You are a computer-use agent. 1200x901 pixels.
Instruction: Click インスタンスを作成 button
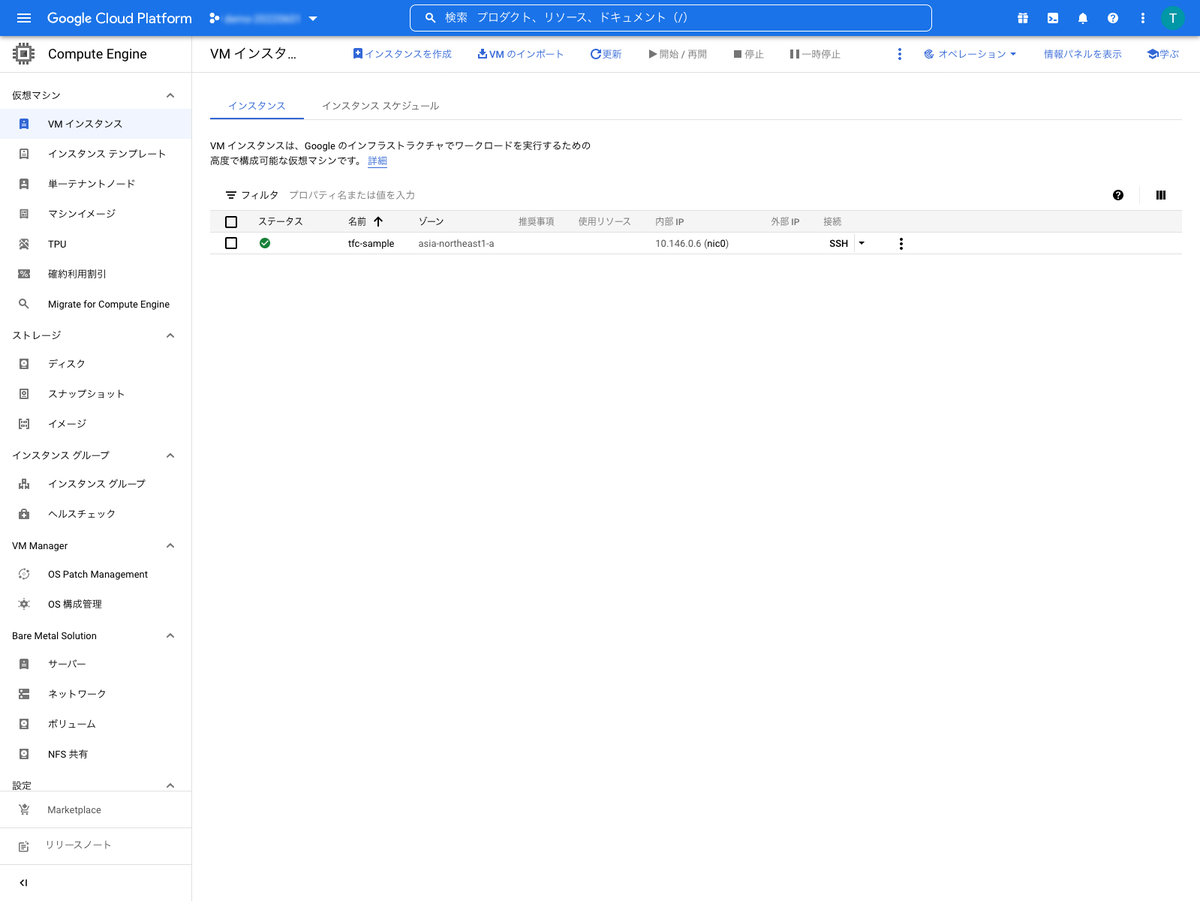(x=402, y=54)
